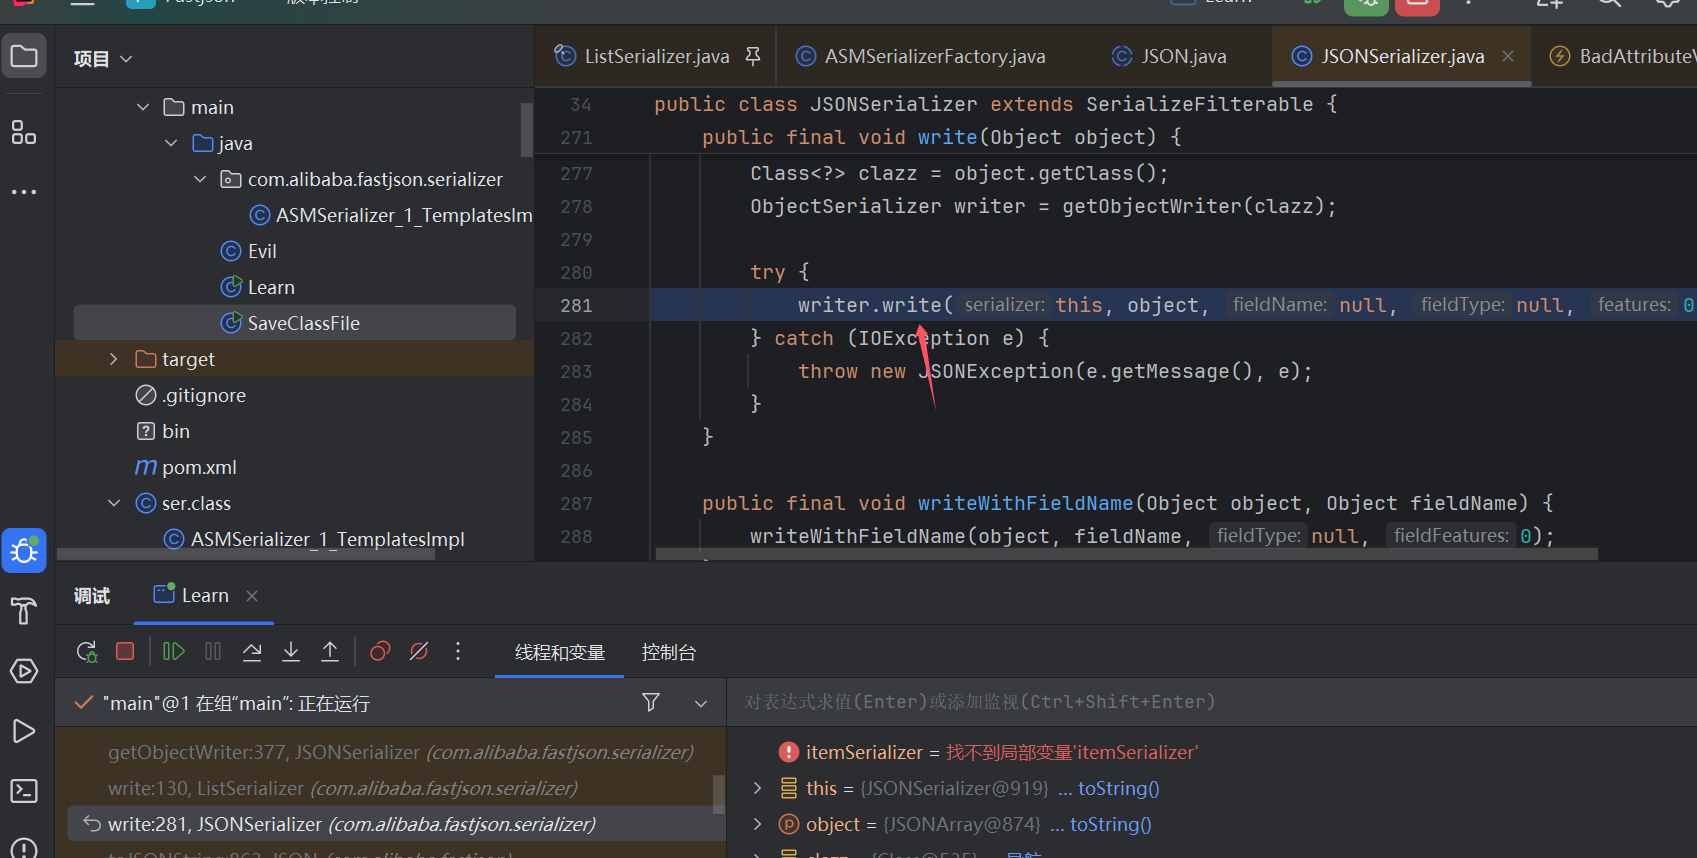Step out of the current method
This screenshot has width=1697, height=858.
[330, 651]
